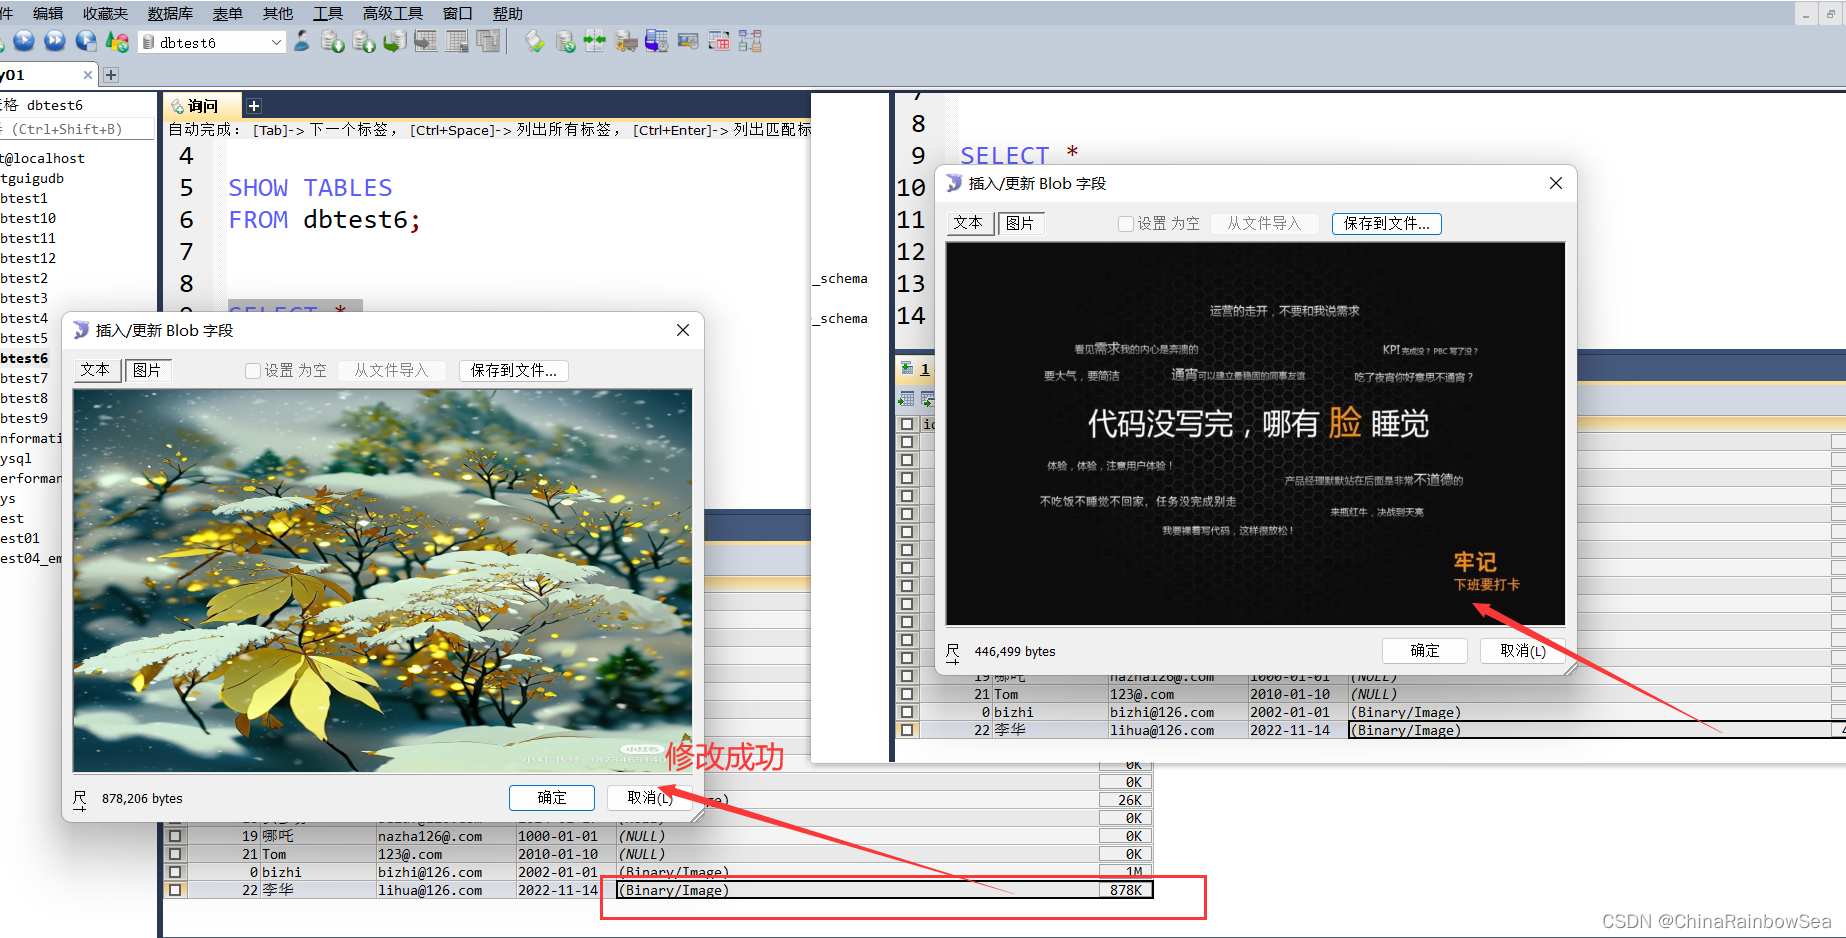Click 取消 in the right Blob dialog

[x=1523, y=651]
